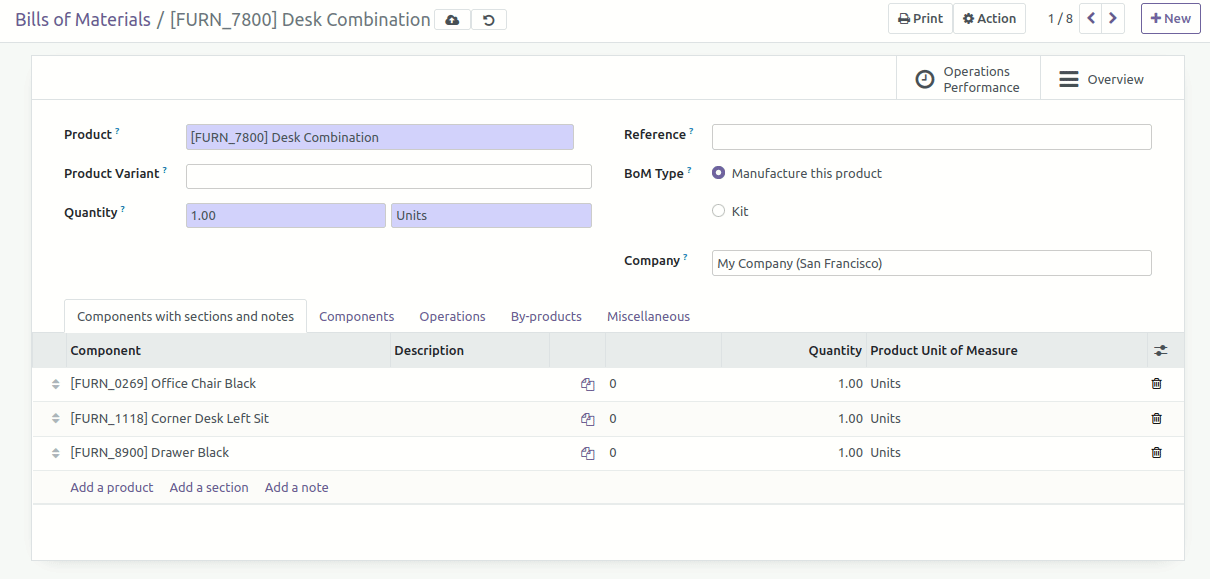This screenshot has height=579, width=1210.
Task: Go to previous record arrow
Action: click(x=1091, y=18)
